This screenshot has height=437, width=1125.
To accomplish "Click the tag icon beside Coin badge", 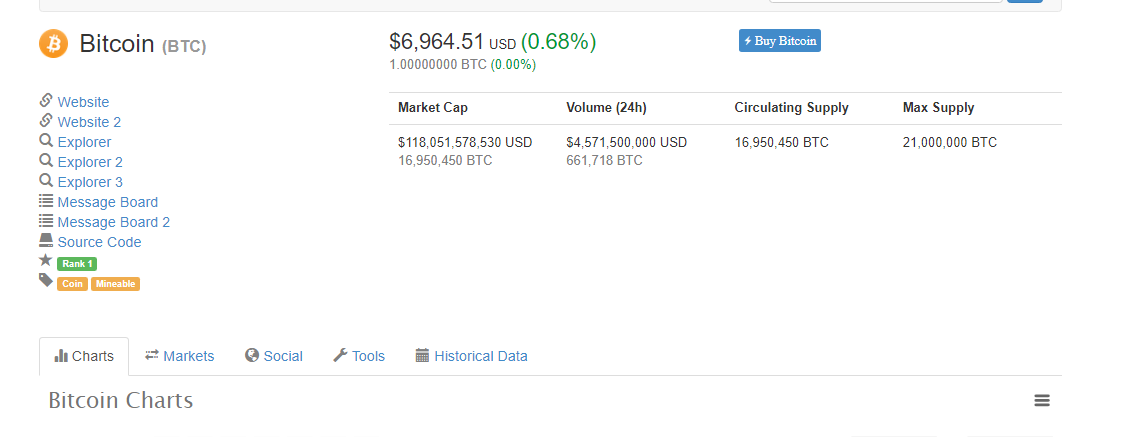I will pos(45,280).
